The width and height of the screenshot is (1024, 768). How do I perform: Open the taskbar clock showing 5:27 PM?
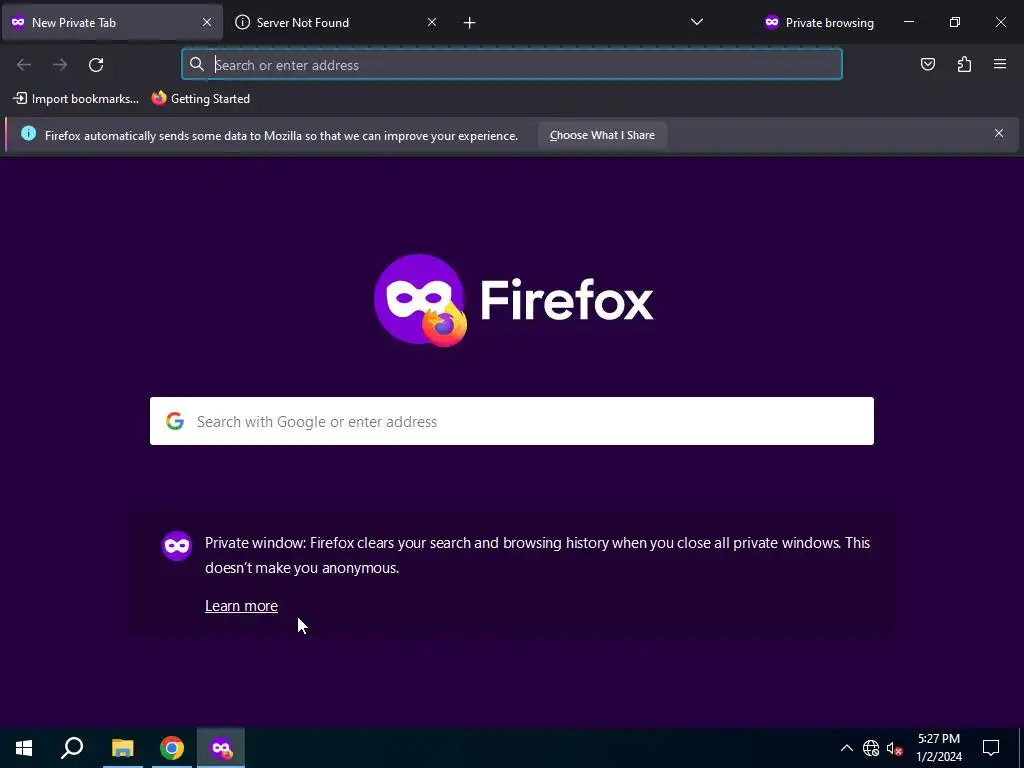point(938,748)
